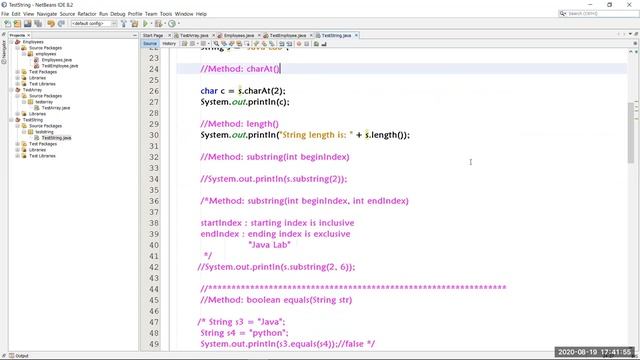Click the Stop Macro Recording icon
Viewport: 640px width, 360px height.
306,44
